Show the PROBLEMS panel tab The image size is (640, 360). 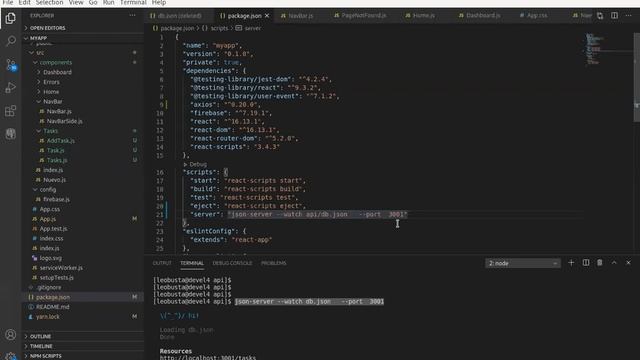click(273, 263)
